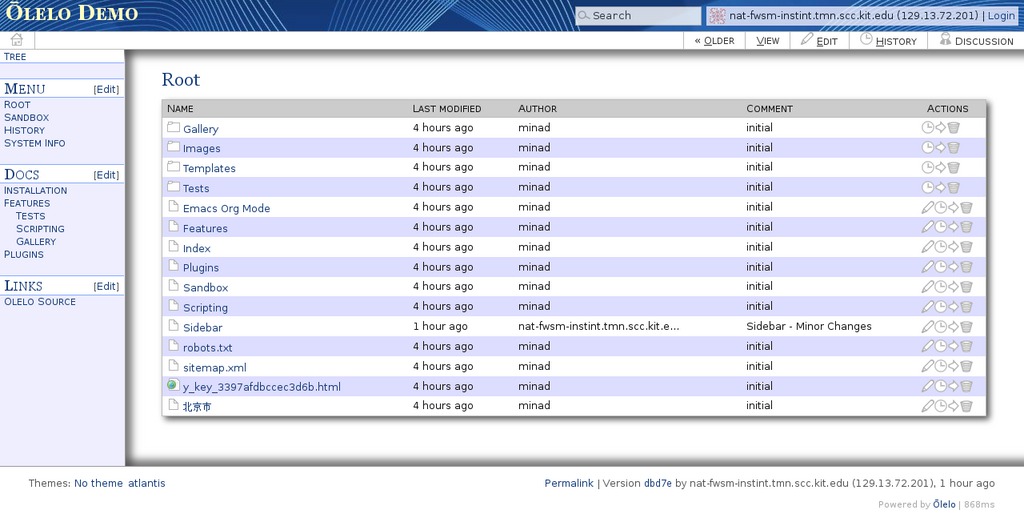Open the Discussion tab
This screenshot has height=522, width=1024.
975,41
